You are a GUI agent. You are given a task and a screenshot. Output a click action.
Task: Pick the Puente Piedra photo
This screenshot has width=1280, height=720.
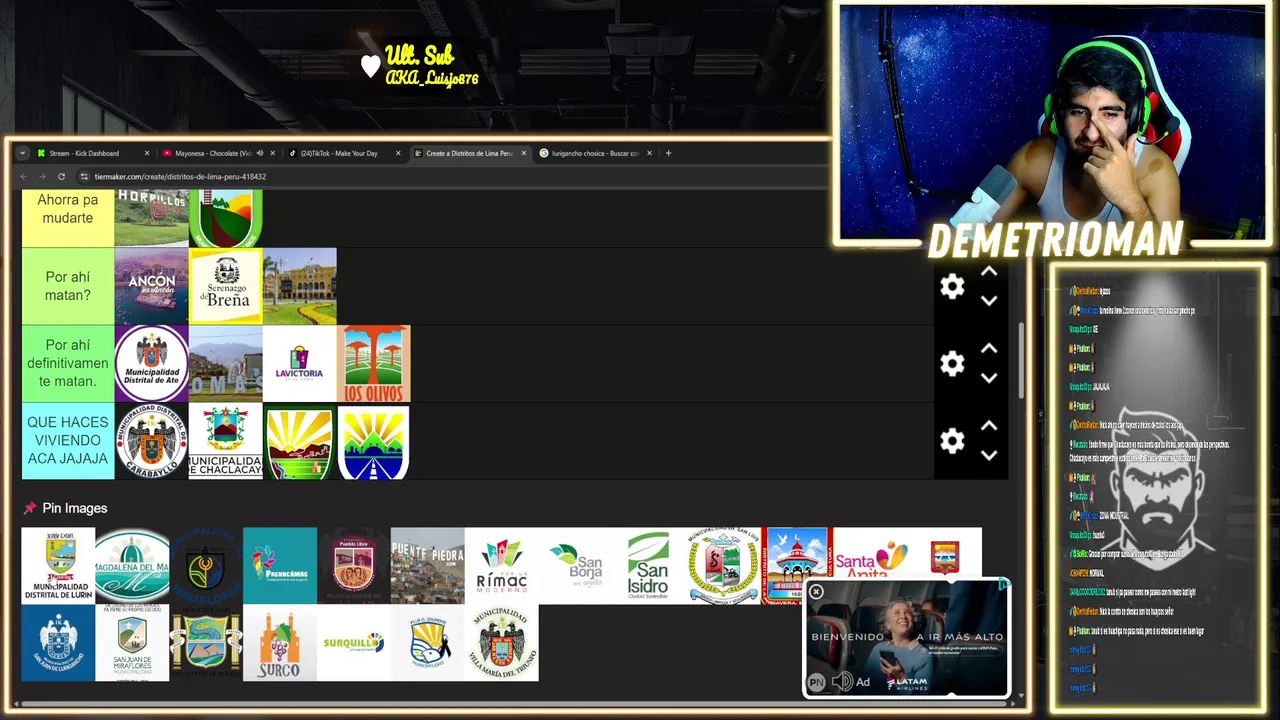(428, 565)
